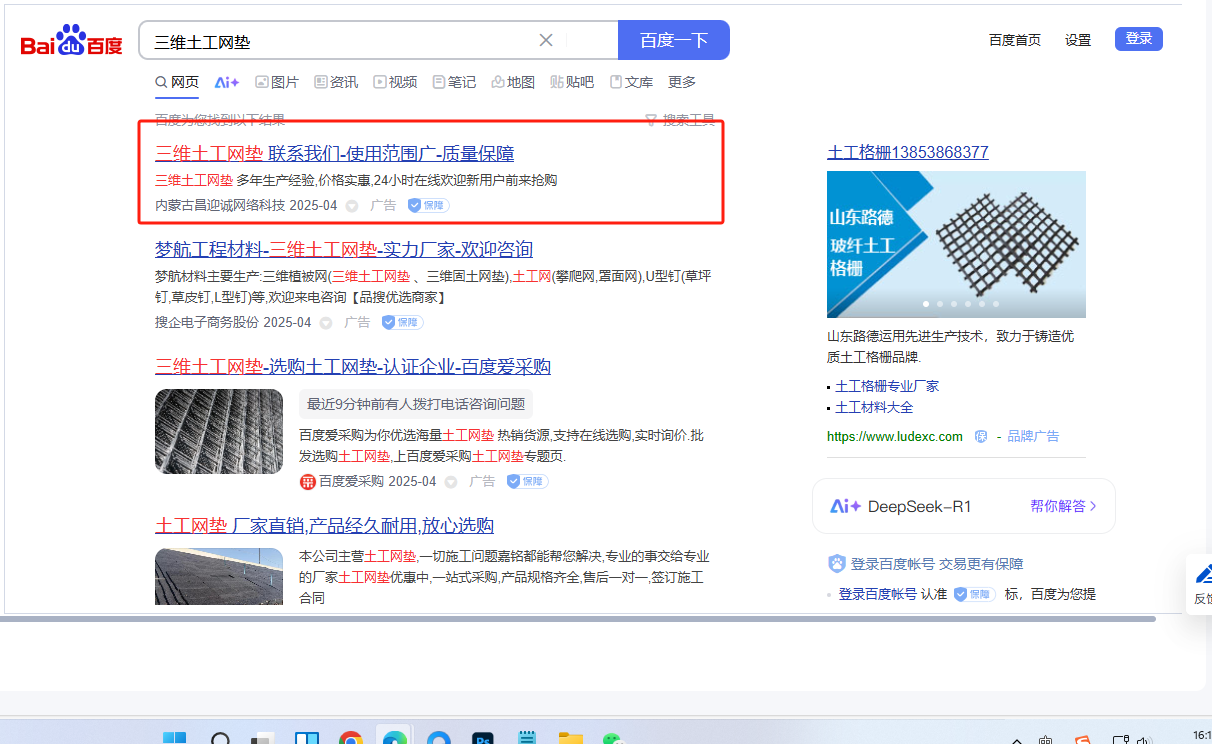This screenshot has height=744, width=1212.
Task: Expand dropdown arrow beside 内蒙古昌迎诚网络科技 2025-04
Action: [x=352, y=206]
